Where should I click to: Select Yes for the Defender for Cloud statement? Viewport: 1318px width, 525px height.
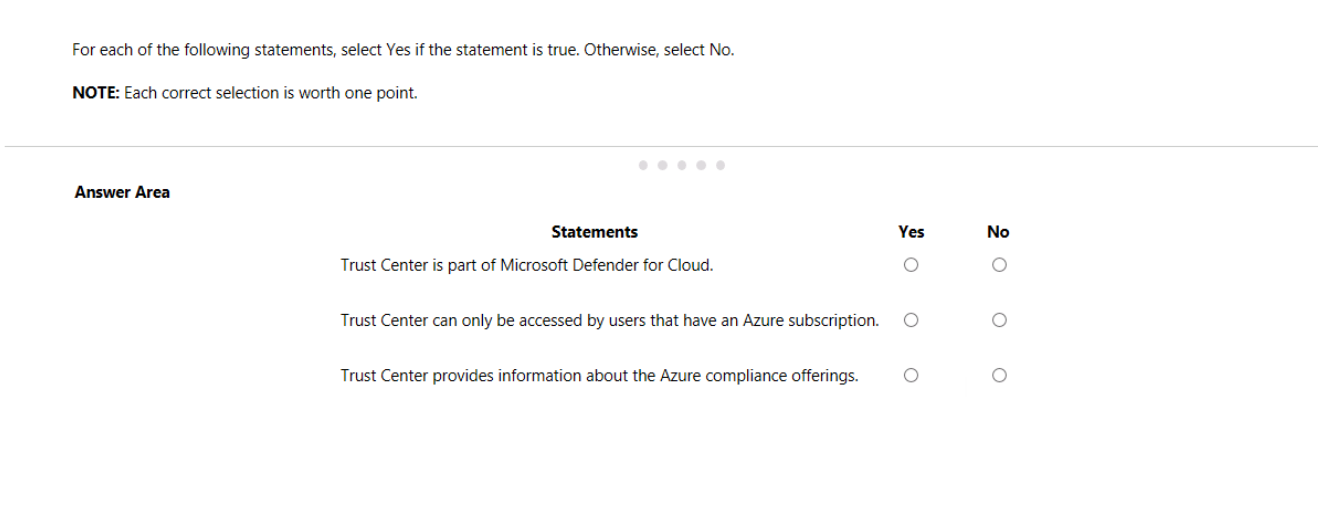[x=910, y=266]
